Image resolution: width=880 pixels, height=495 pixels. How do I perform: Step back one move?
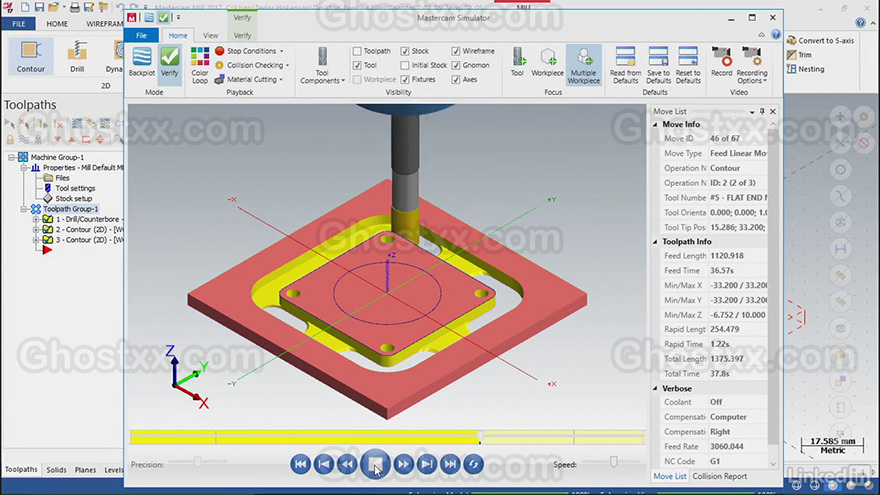[x=324, y=464]
